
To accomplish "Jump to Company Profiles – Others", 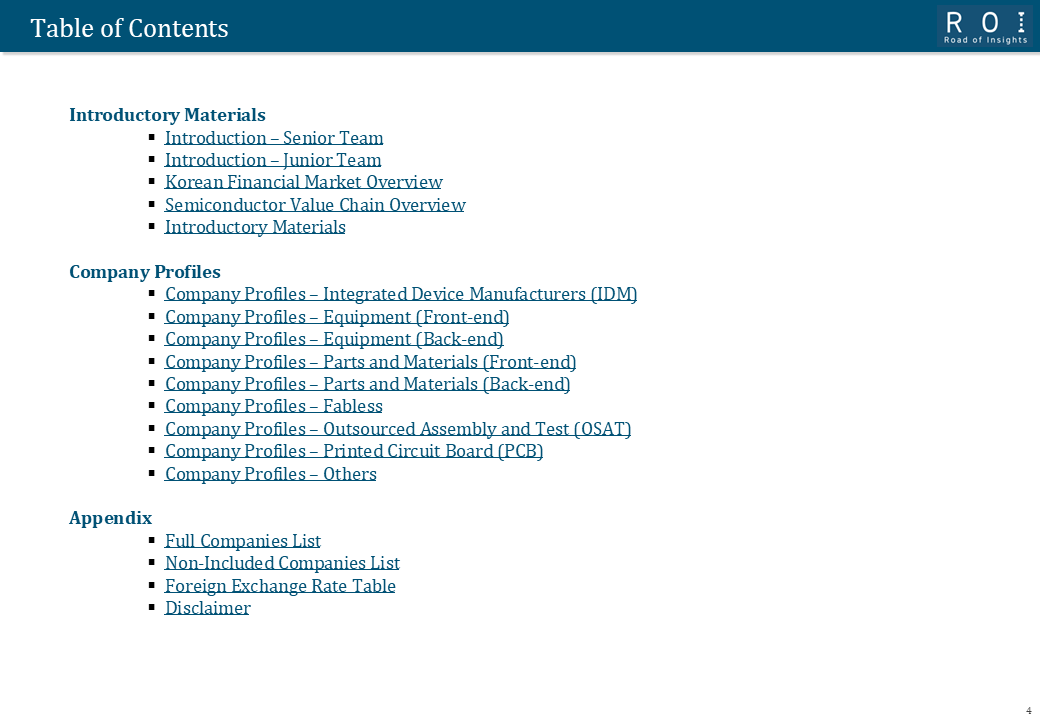I will point(271,474).
